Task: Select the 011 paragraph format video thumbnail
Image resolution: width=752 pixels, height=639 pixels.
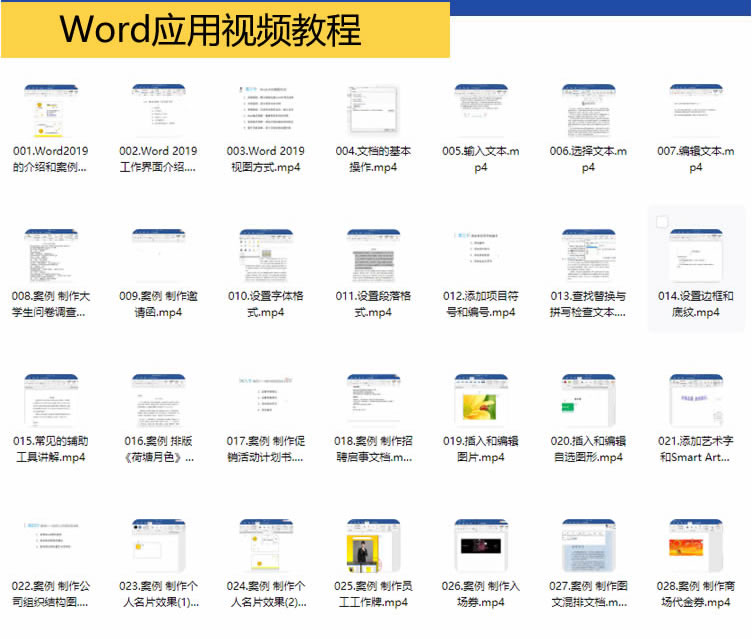Action: pos(373,256)
